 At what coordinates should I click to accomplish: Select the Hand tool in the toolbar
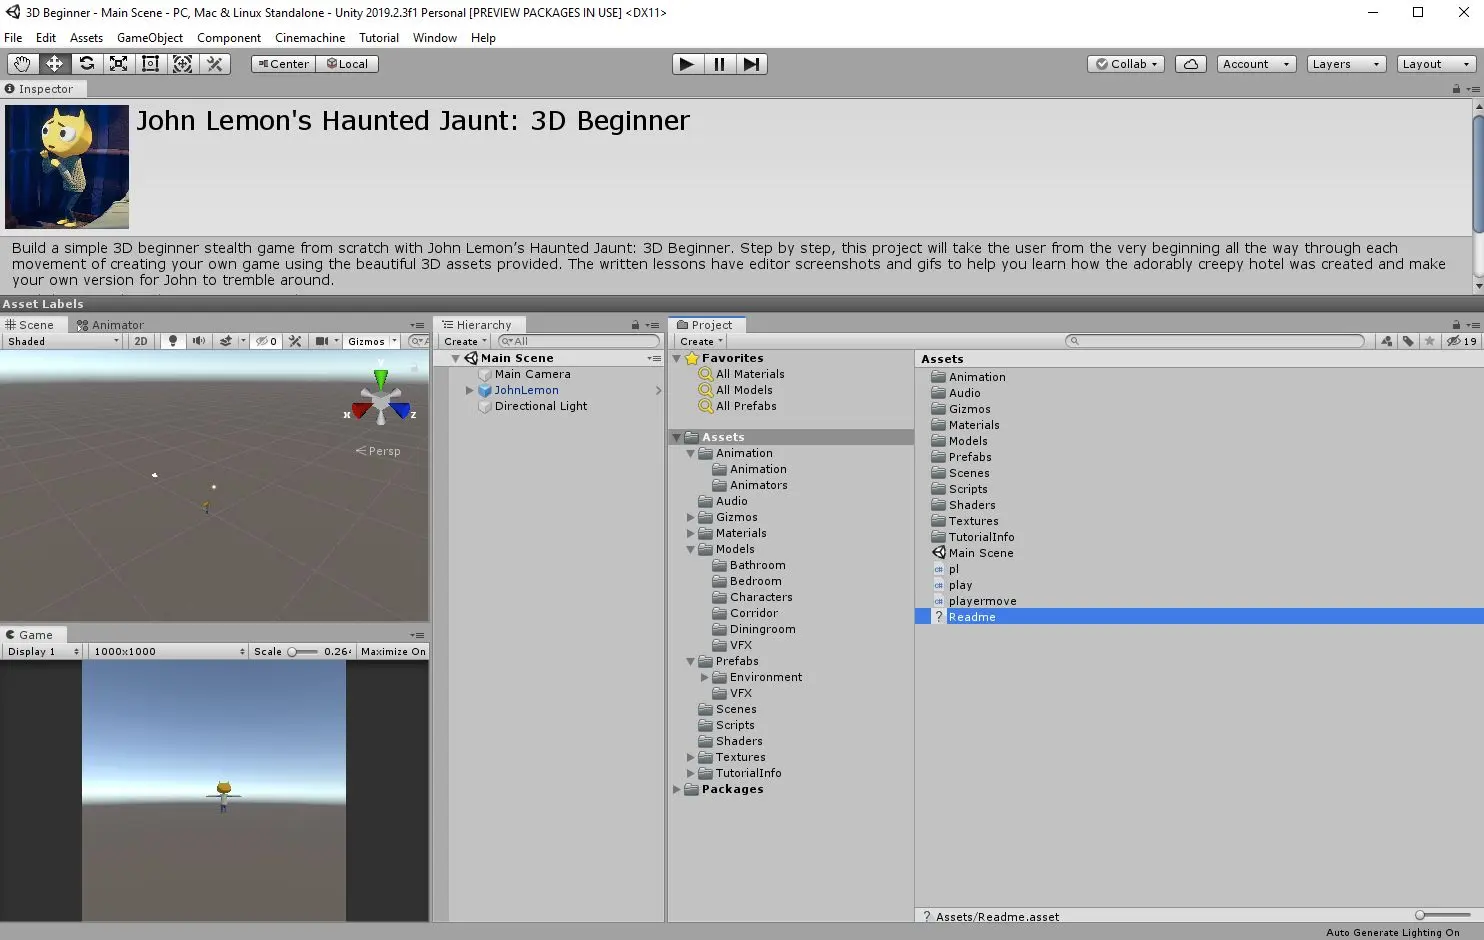click(x=22, y=63)
